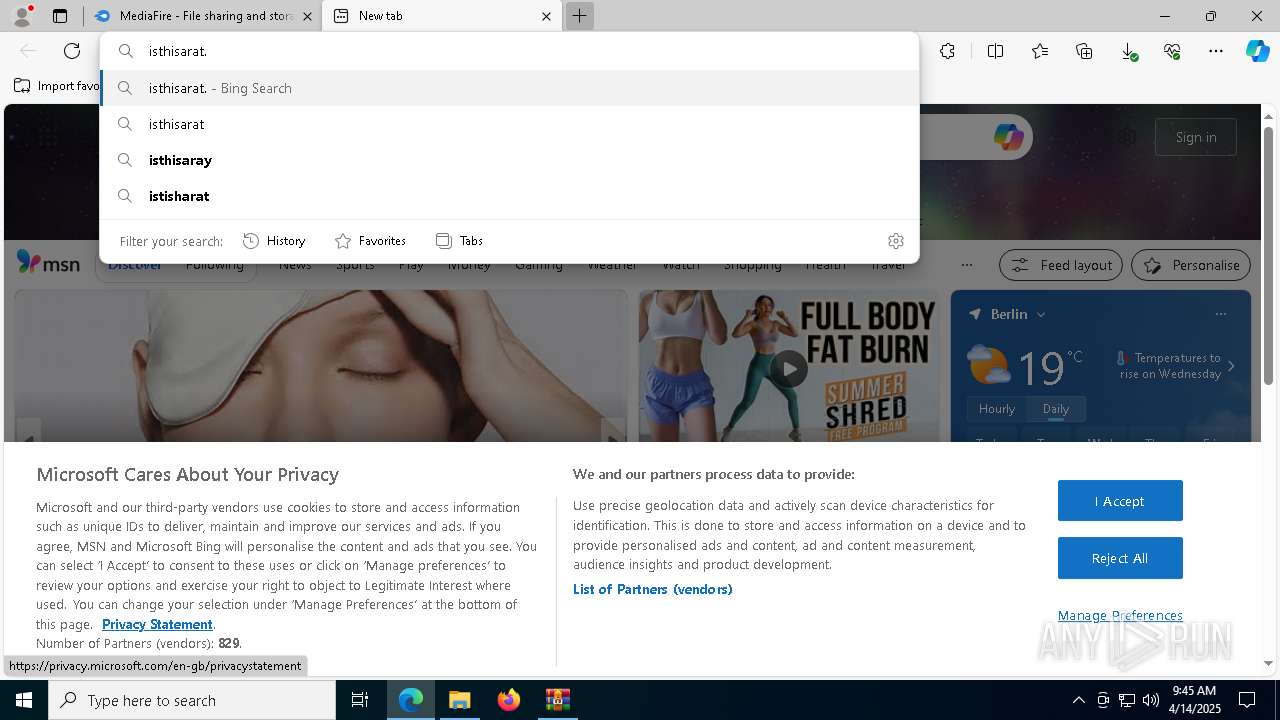Click the Sign in button
Screen dimensions: 1280x720
pos(1196,137)
